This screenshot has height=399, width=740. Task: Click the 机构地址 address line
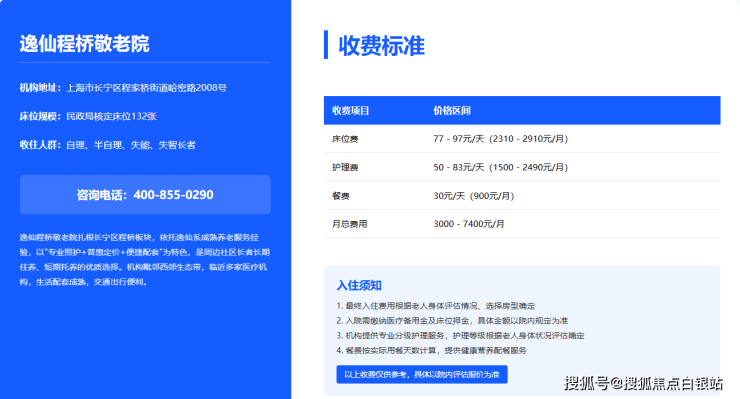pos(123,88)
